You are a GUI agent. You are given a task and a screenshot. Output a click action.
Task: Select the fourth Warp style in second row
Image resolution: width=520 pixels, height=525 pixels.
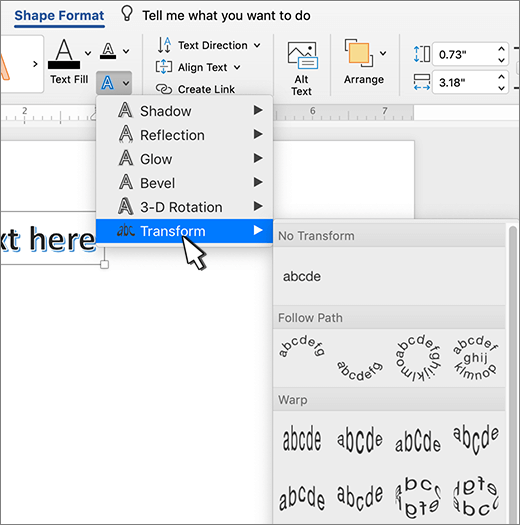[476, 496]
